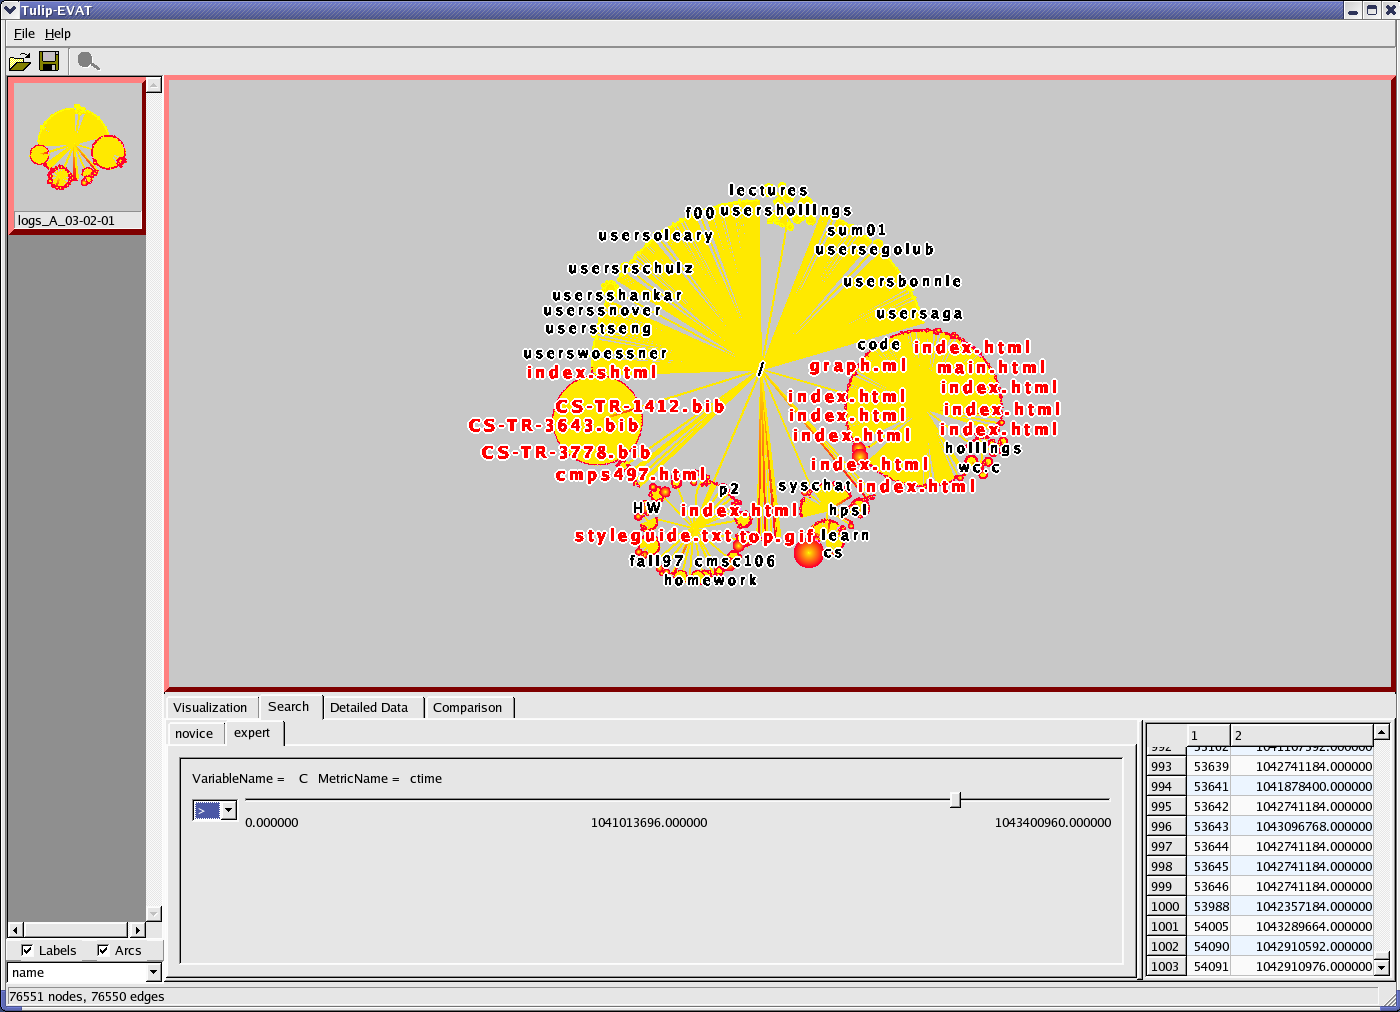This screenshot has width=1400, height=1012.
Task: Click the data table scroll-down arrow
Action: point(1381,967)
